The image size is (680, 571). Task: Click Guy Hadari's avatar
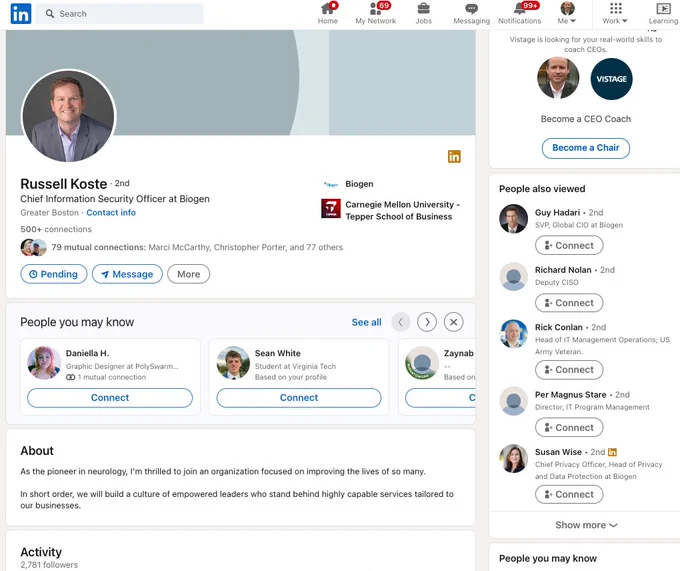513,219
